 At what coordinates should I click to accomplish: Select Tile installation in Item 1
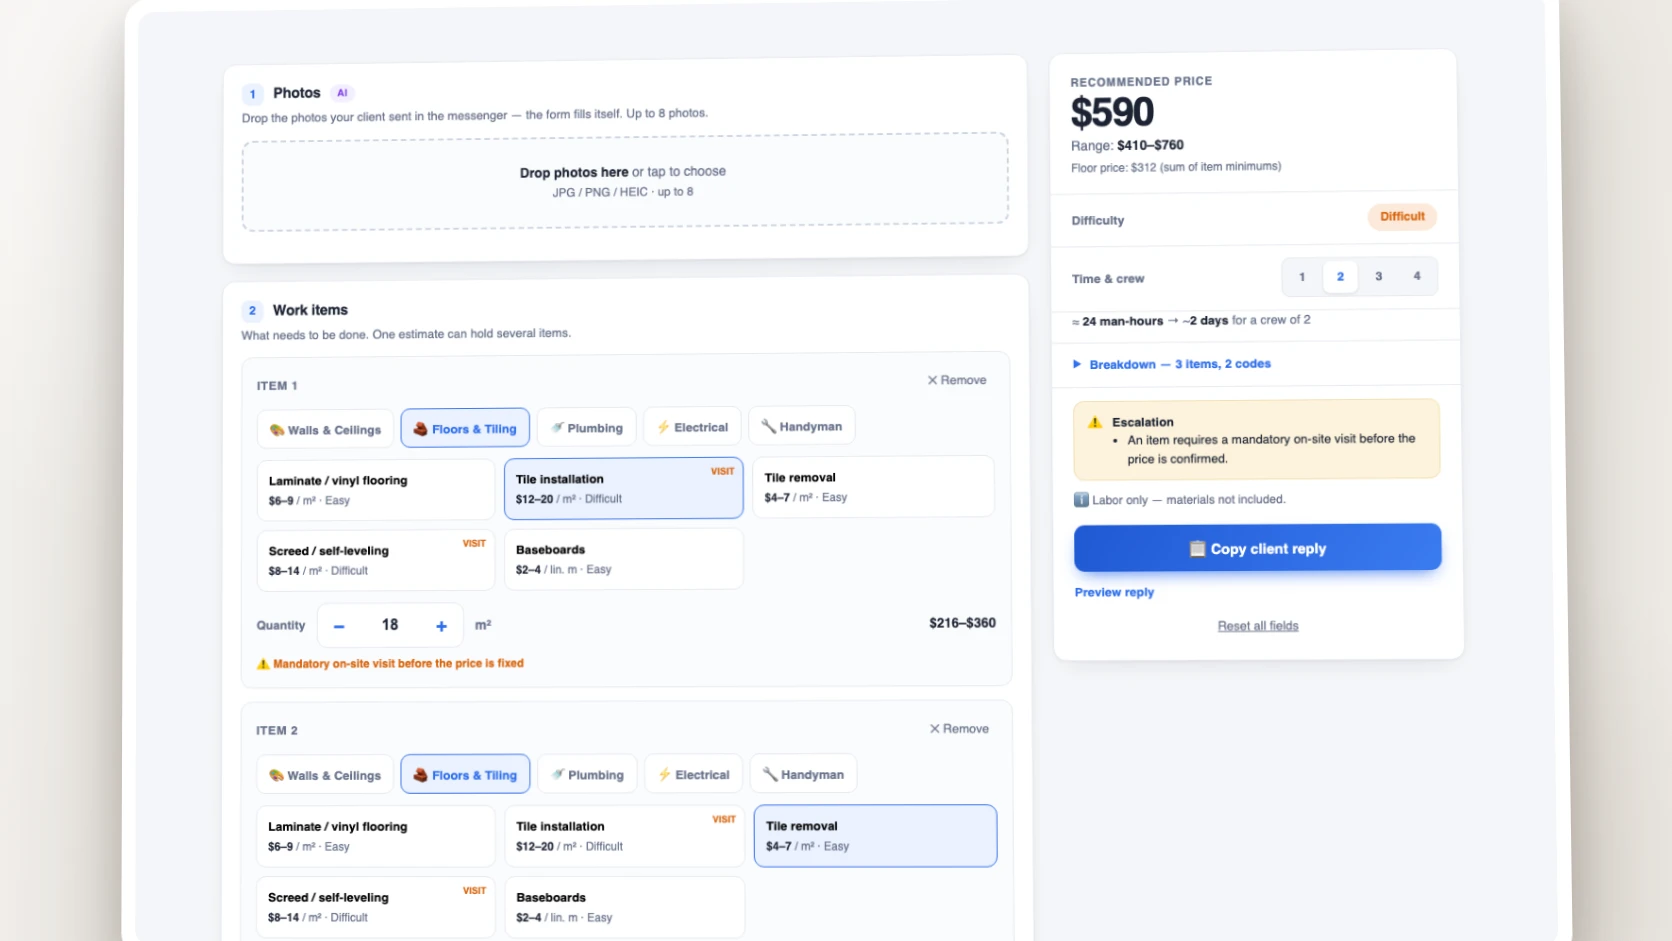coord(624,488)
